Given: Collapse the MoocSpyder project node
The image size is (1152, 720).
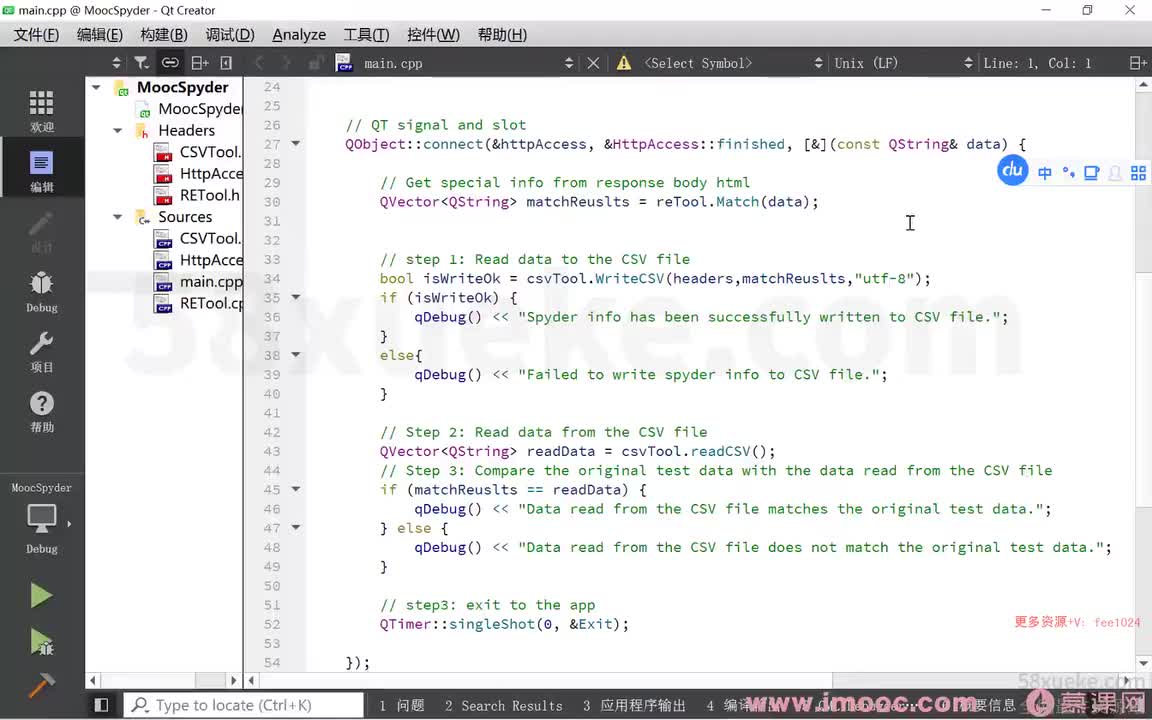Looking at the screenshot, I should coord(96,87).
